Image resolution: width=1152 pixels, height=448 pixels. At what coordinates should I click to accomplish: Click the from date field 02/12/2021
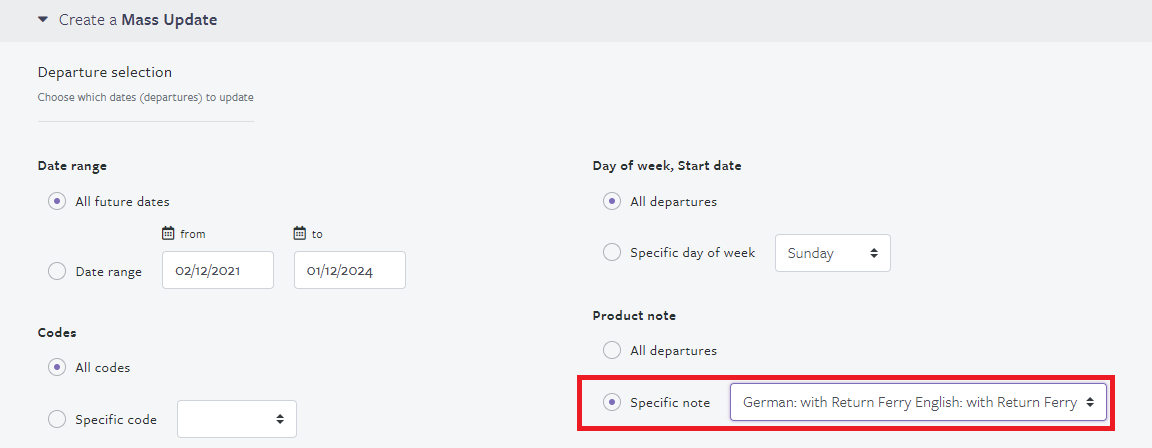218,270
